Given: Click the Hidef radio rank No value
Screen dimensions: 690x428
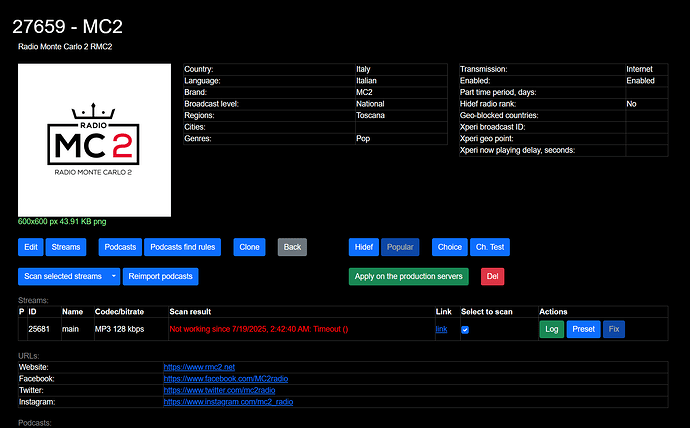Looking at the screenshot, I should [x=631, y=104].
